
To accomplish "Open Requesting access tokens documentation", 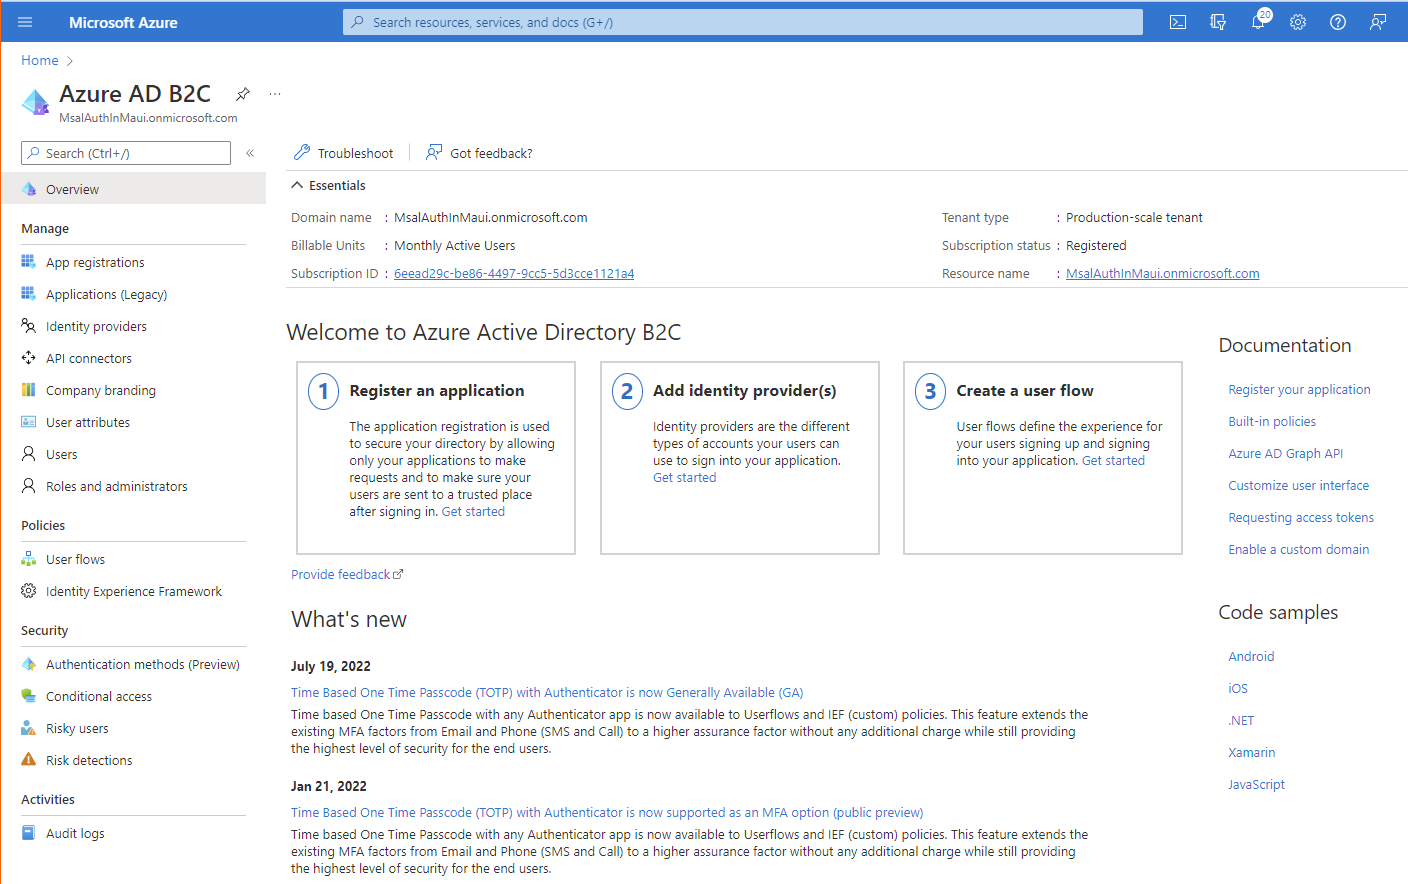I will [x=1301, y=517].
